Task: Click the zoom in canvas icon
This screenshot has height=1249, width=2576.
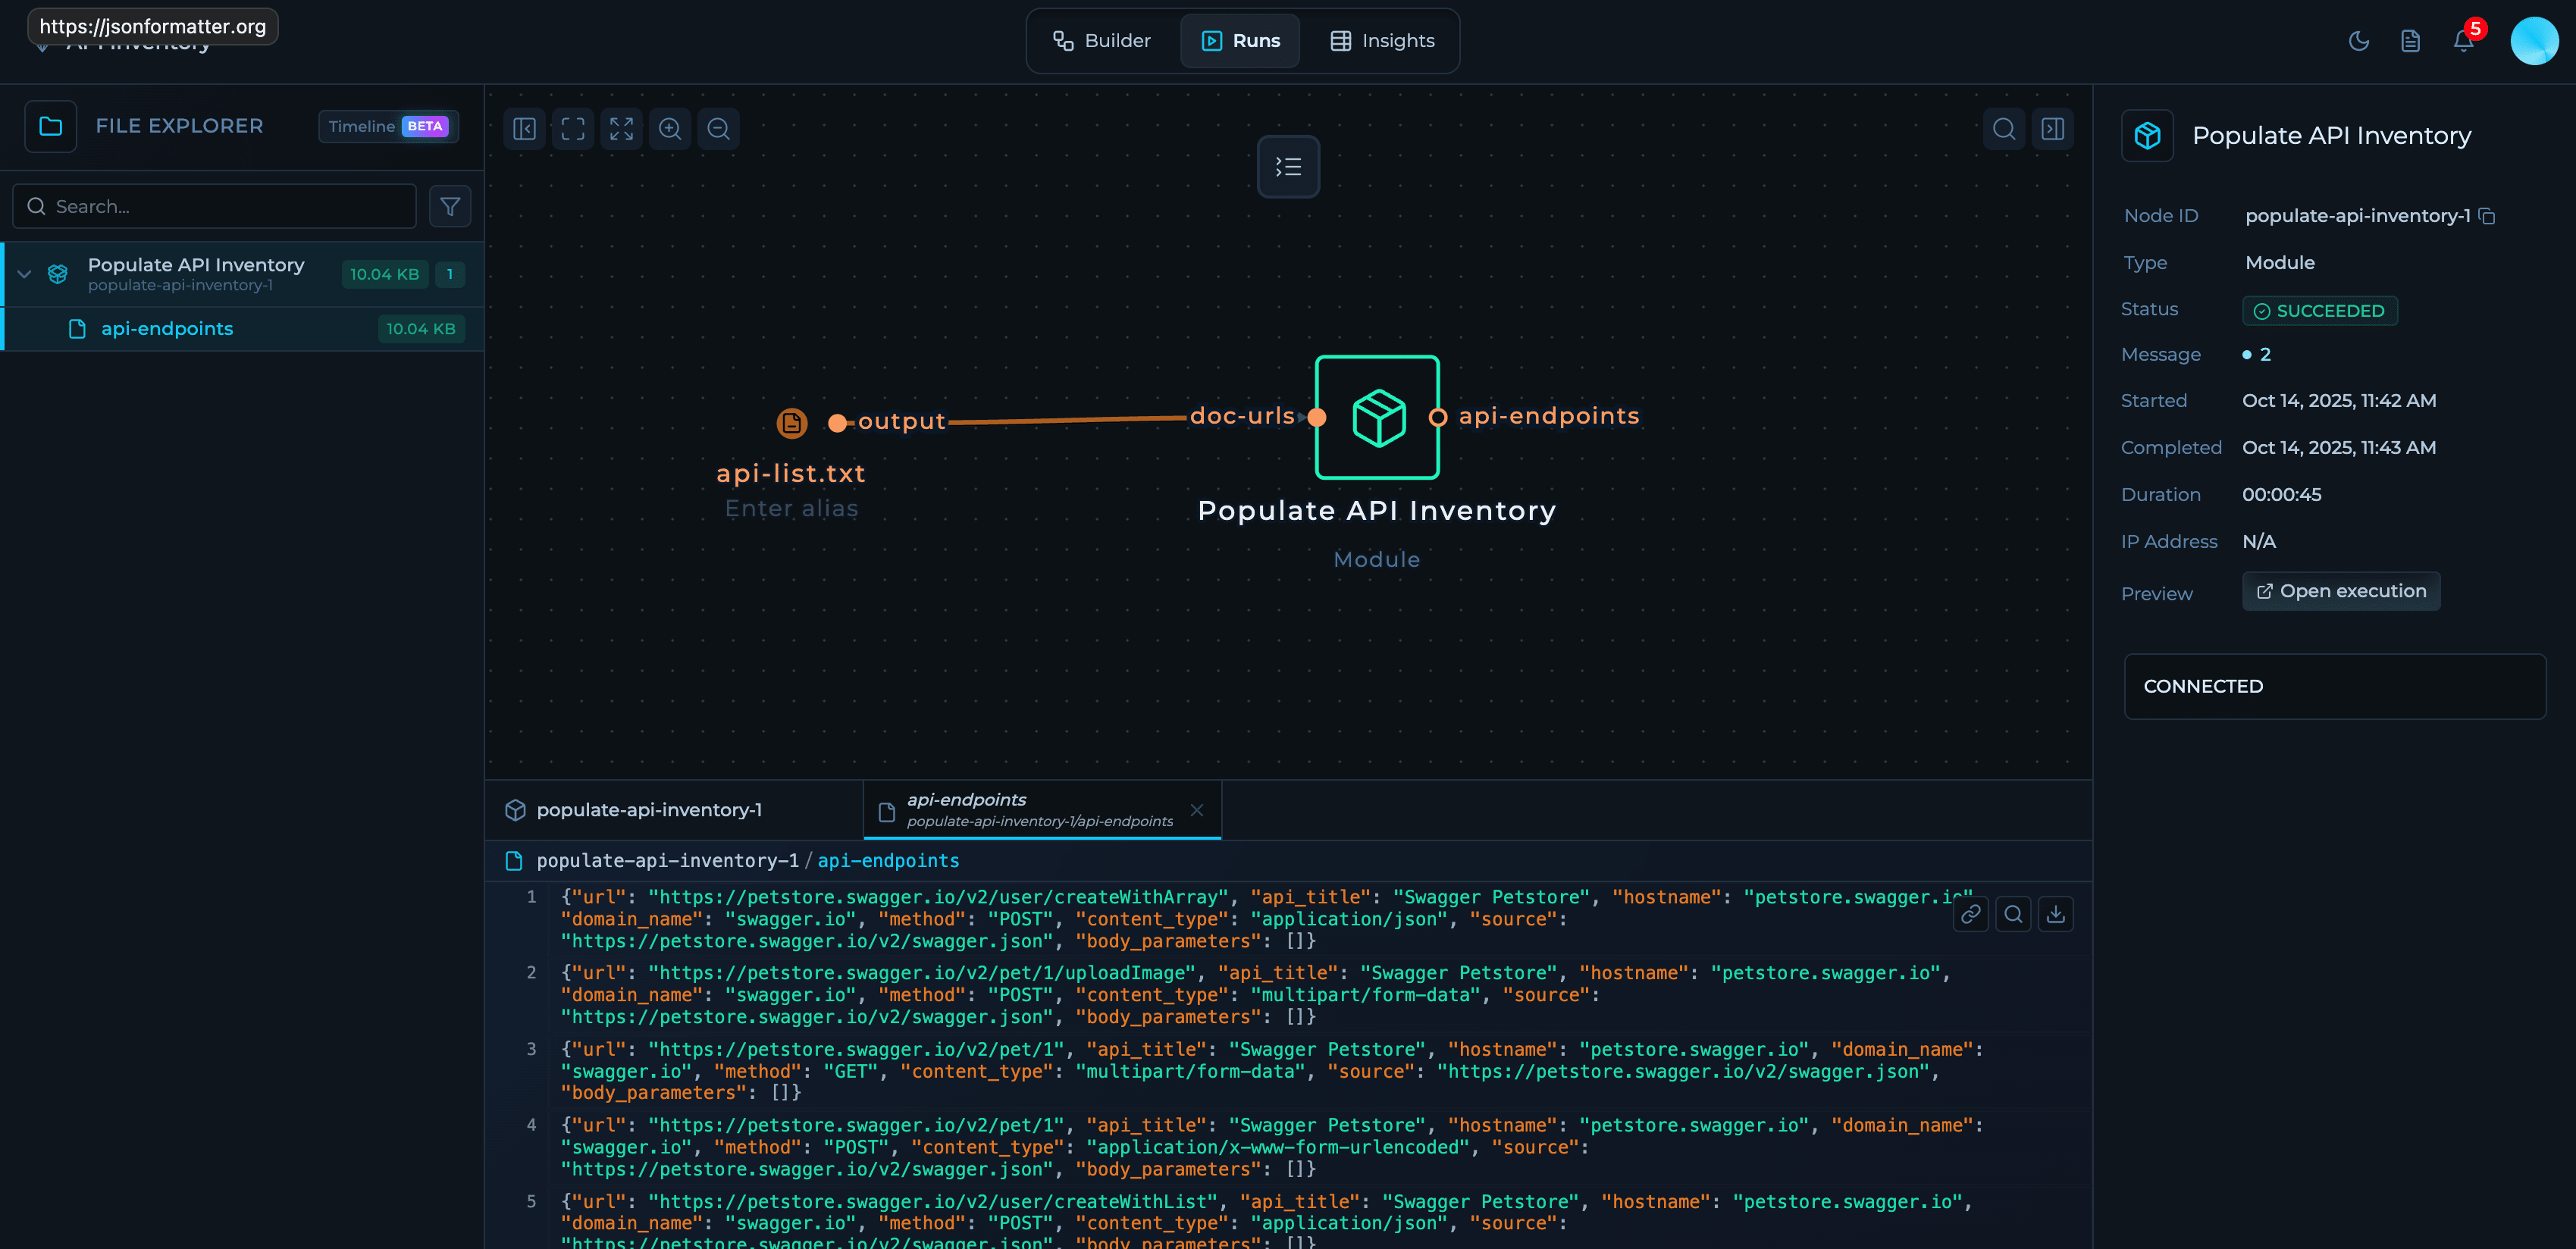Action: 670,128
